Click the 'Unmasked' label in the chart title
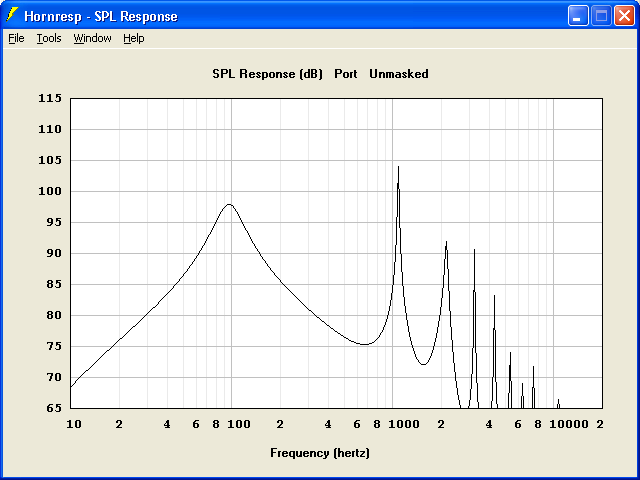The width and height of the screenshot is (640, 480). 399,74
